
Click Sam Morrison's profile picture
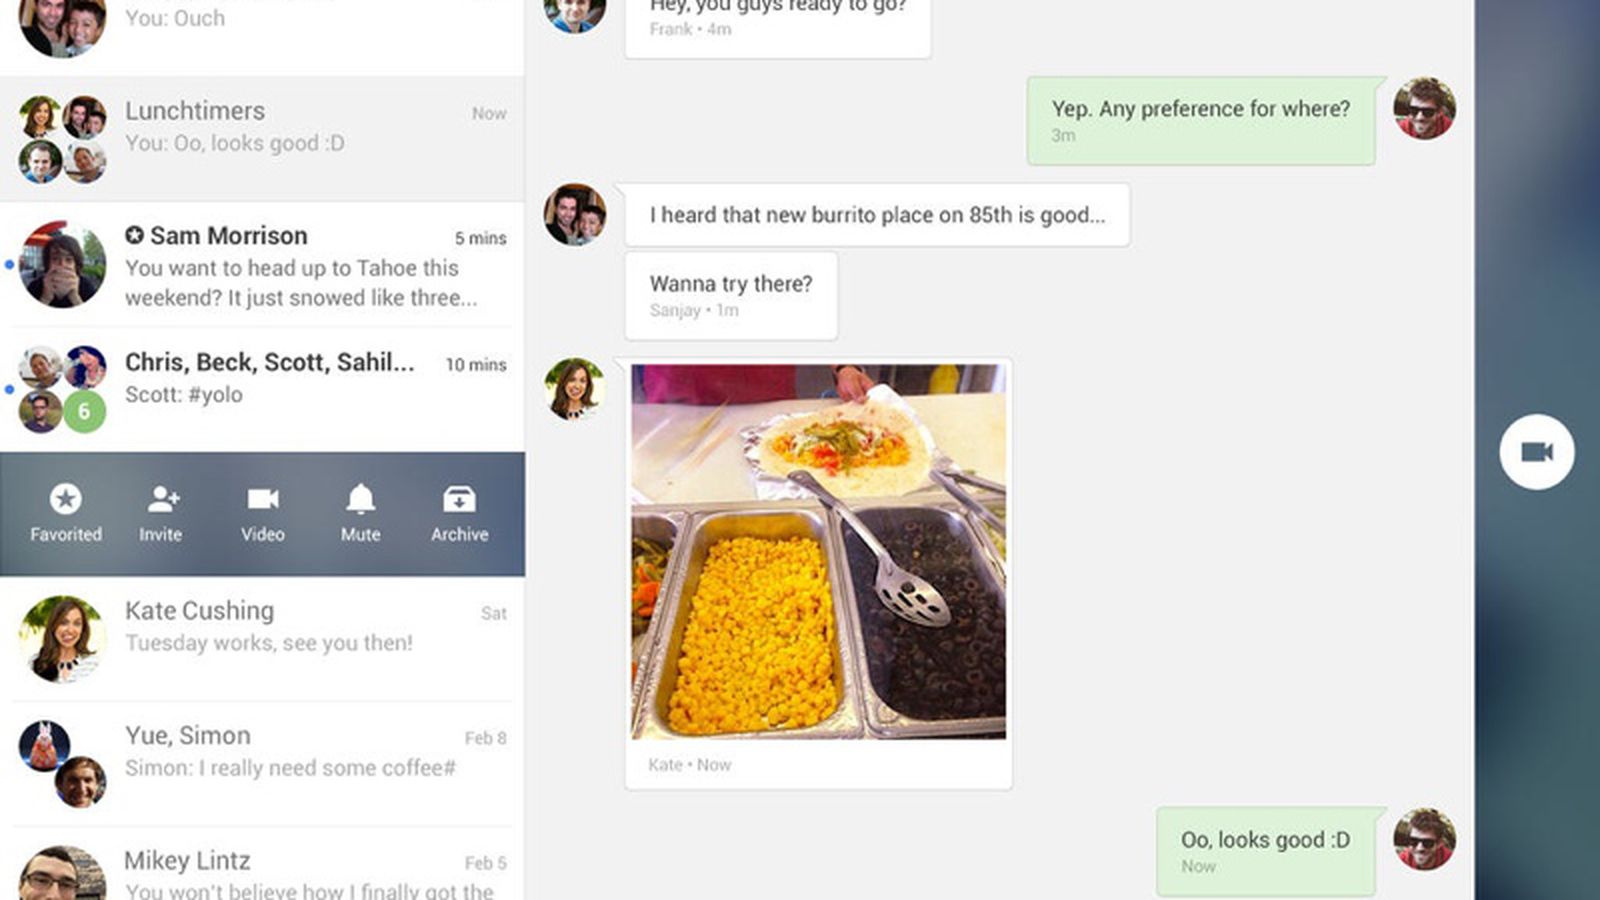(62, 264)
